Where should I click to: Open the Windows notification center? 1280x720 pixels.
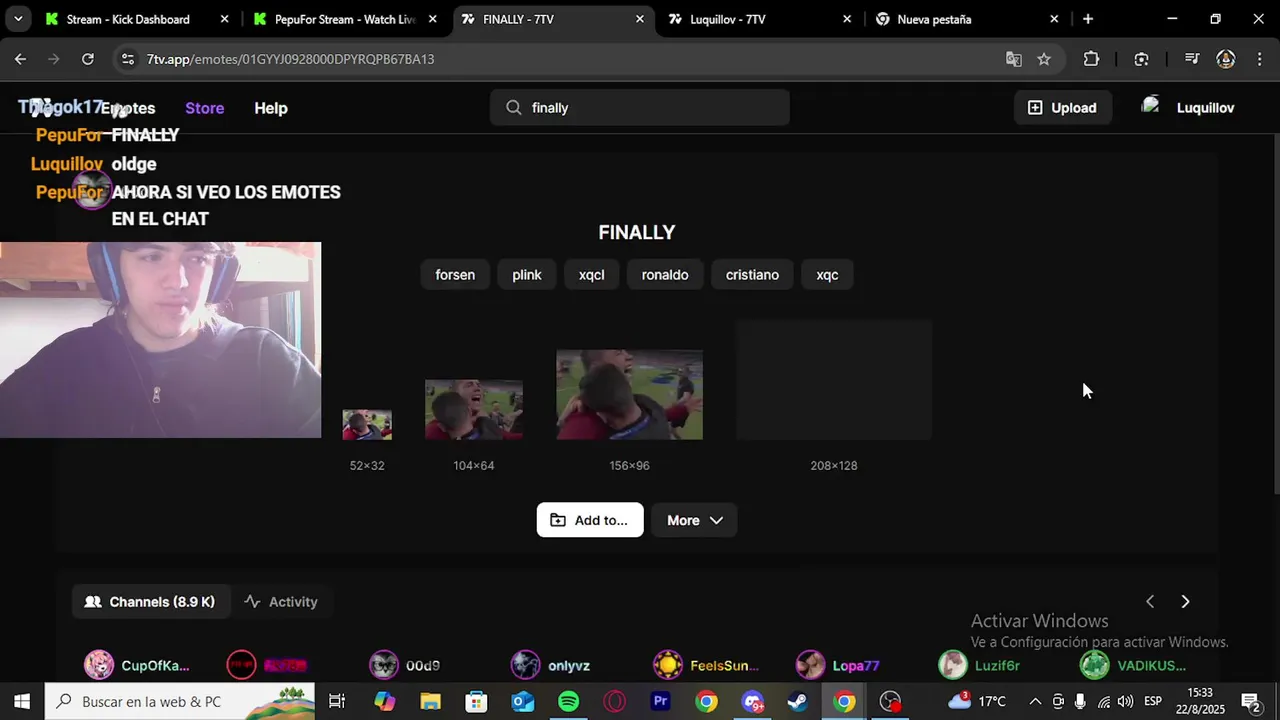click(x=1250, y=702)
